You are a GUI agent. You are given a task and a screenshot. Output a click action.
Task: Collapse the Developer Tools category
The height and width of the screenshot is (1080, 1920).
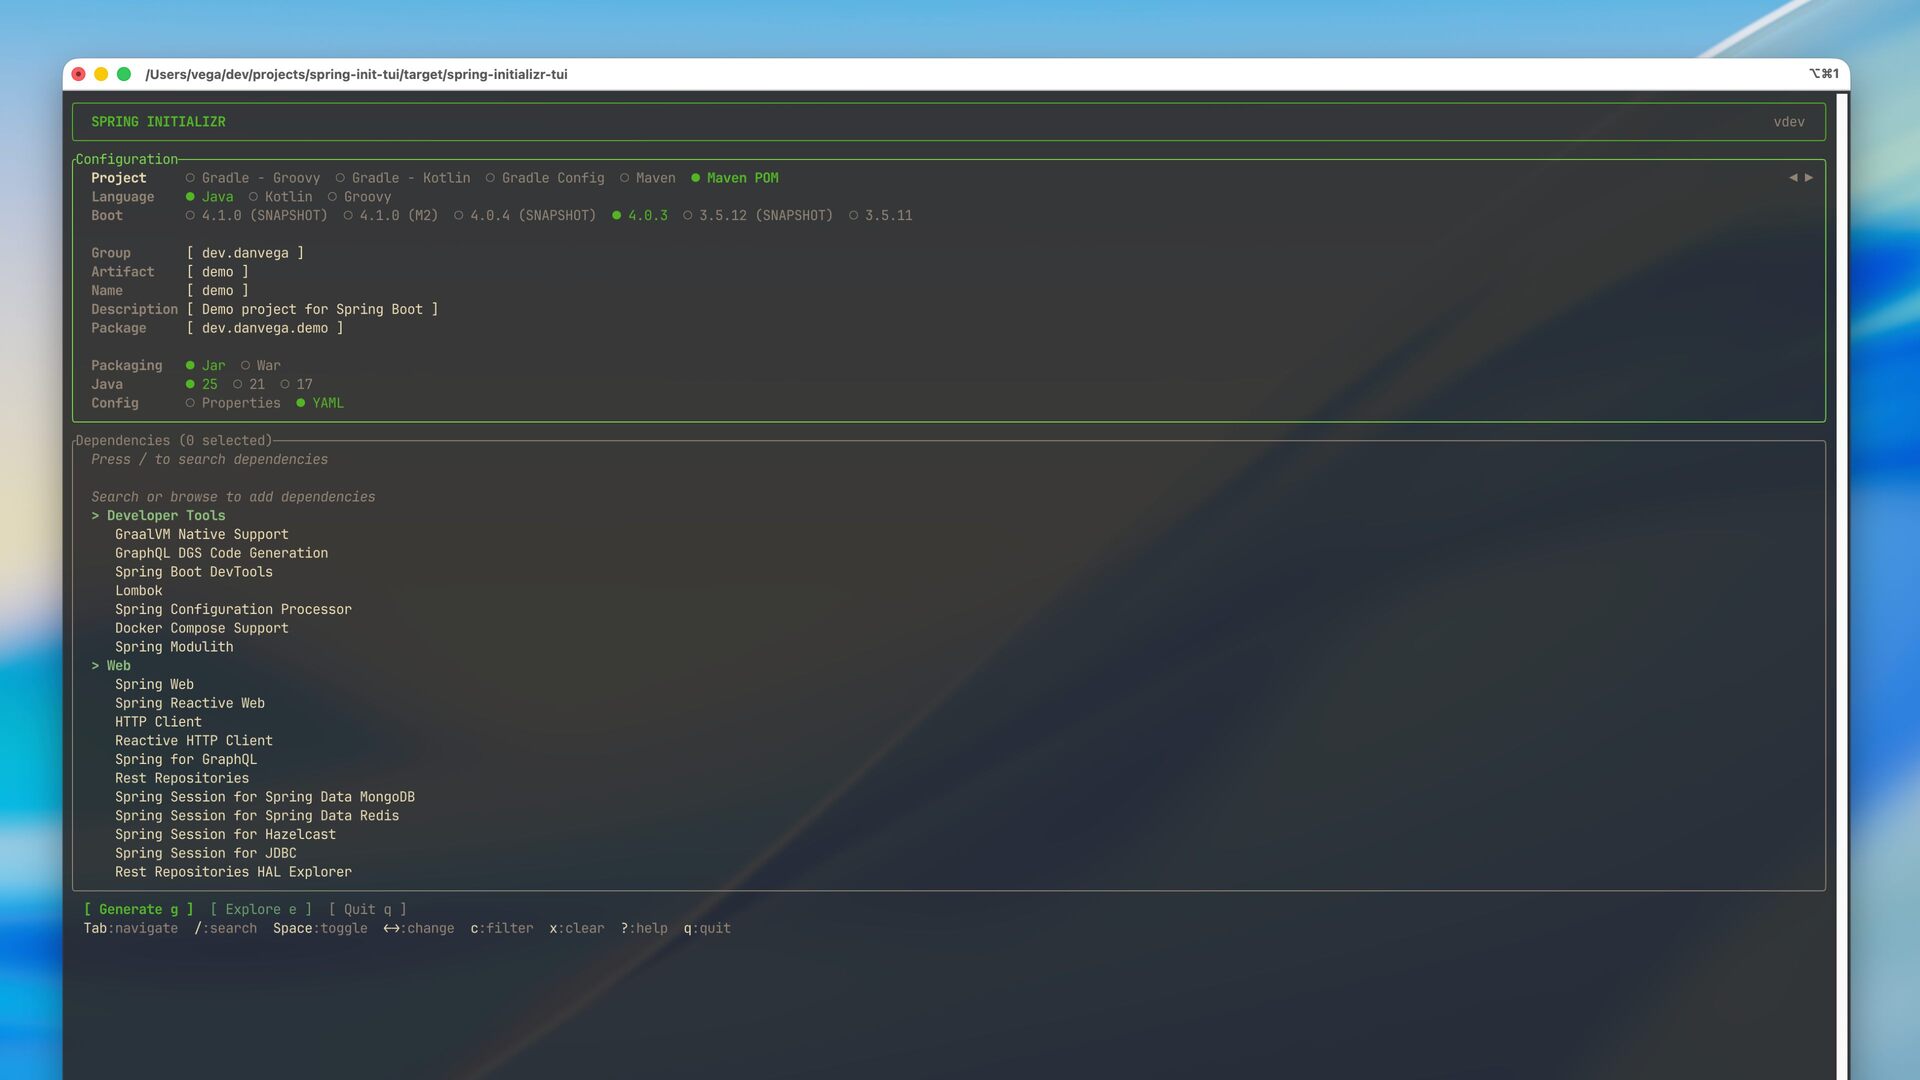pyautogui.click(x=158, y=516)
